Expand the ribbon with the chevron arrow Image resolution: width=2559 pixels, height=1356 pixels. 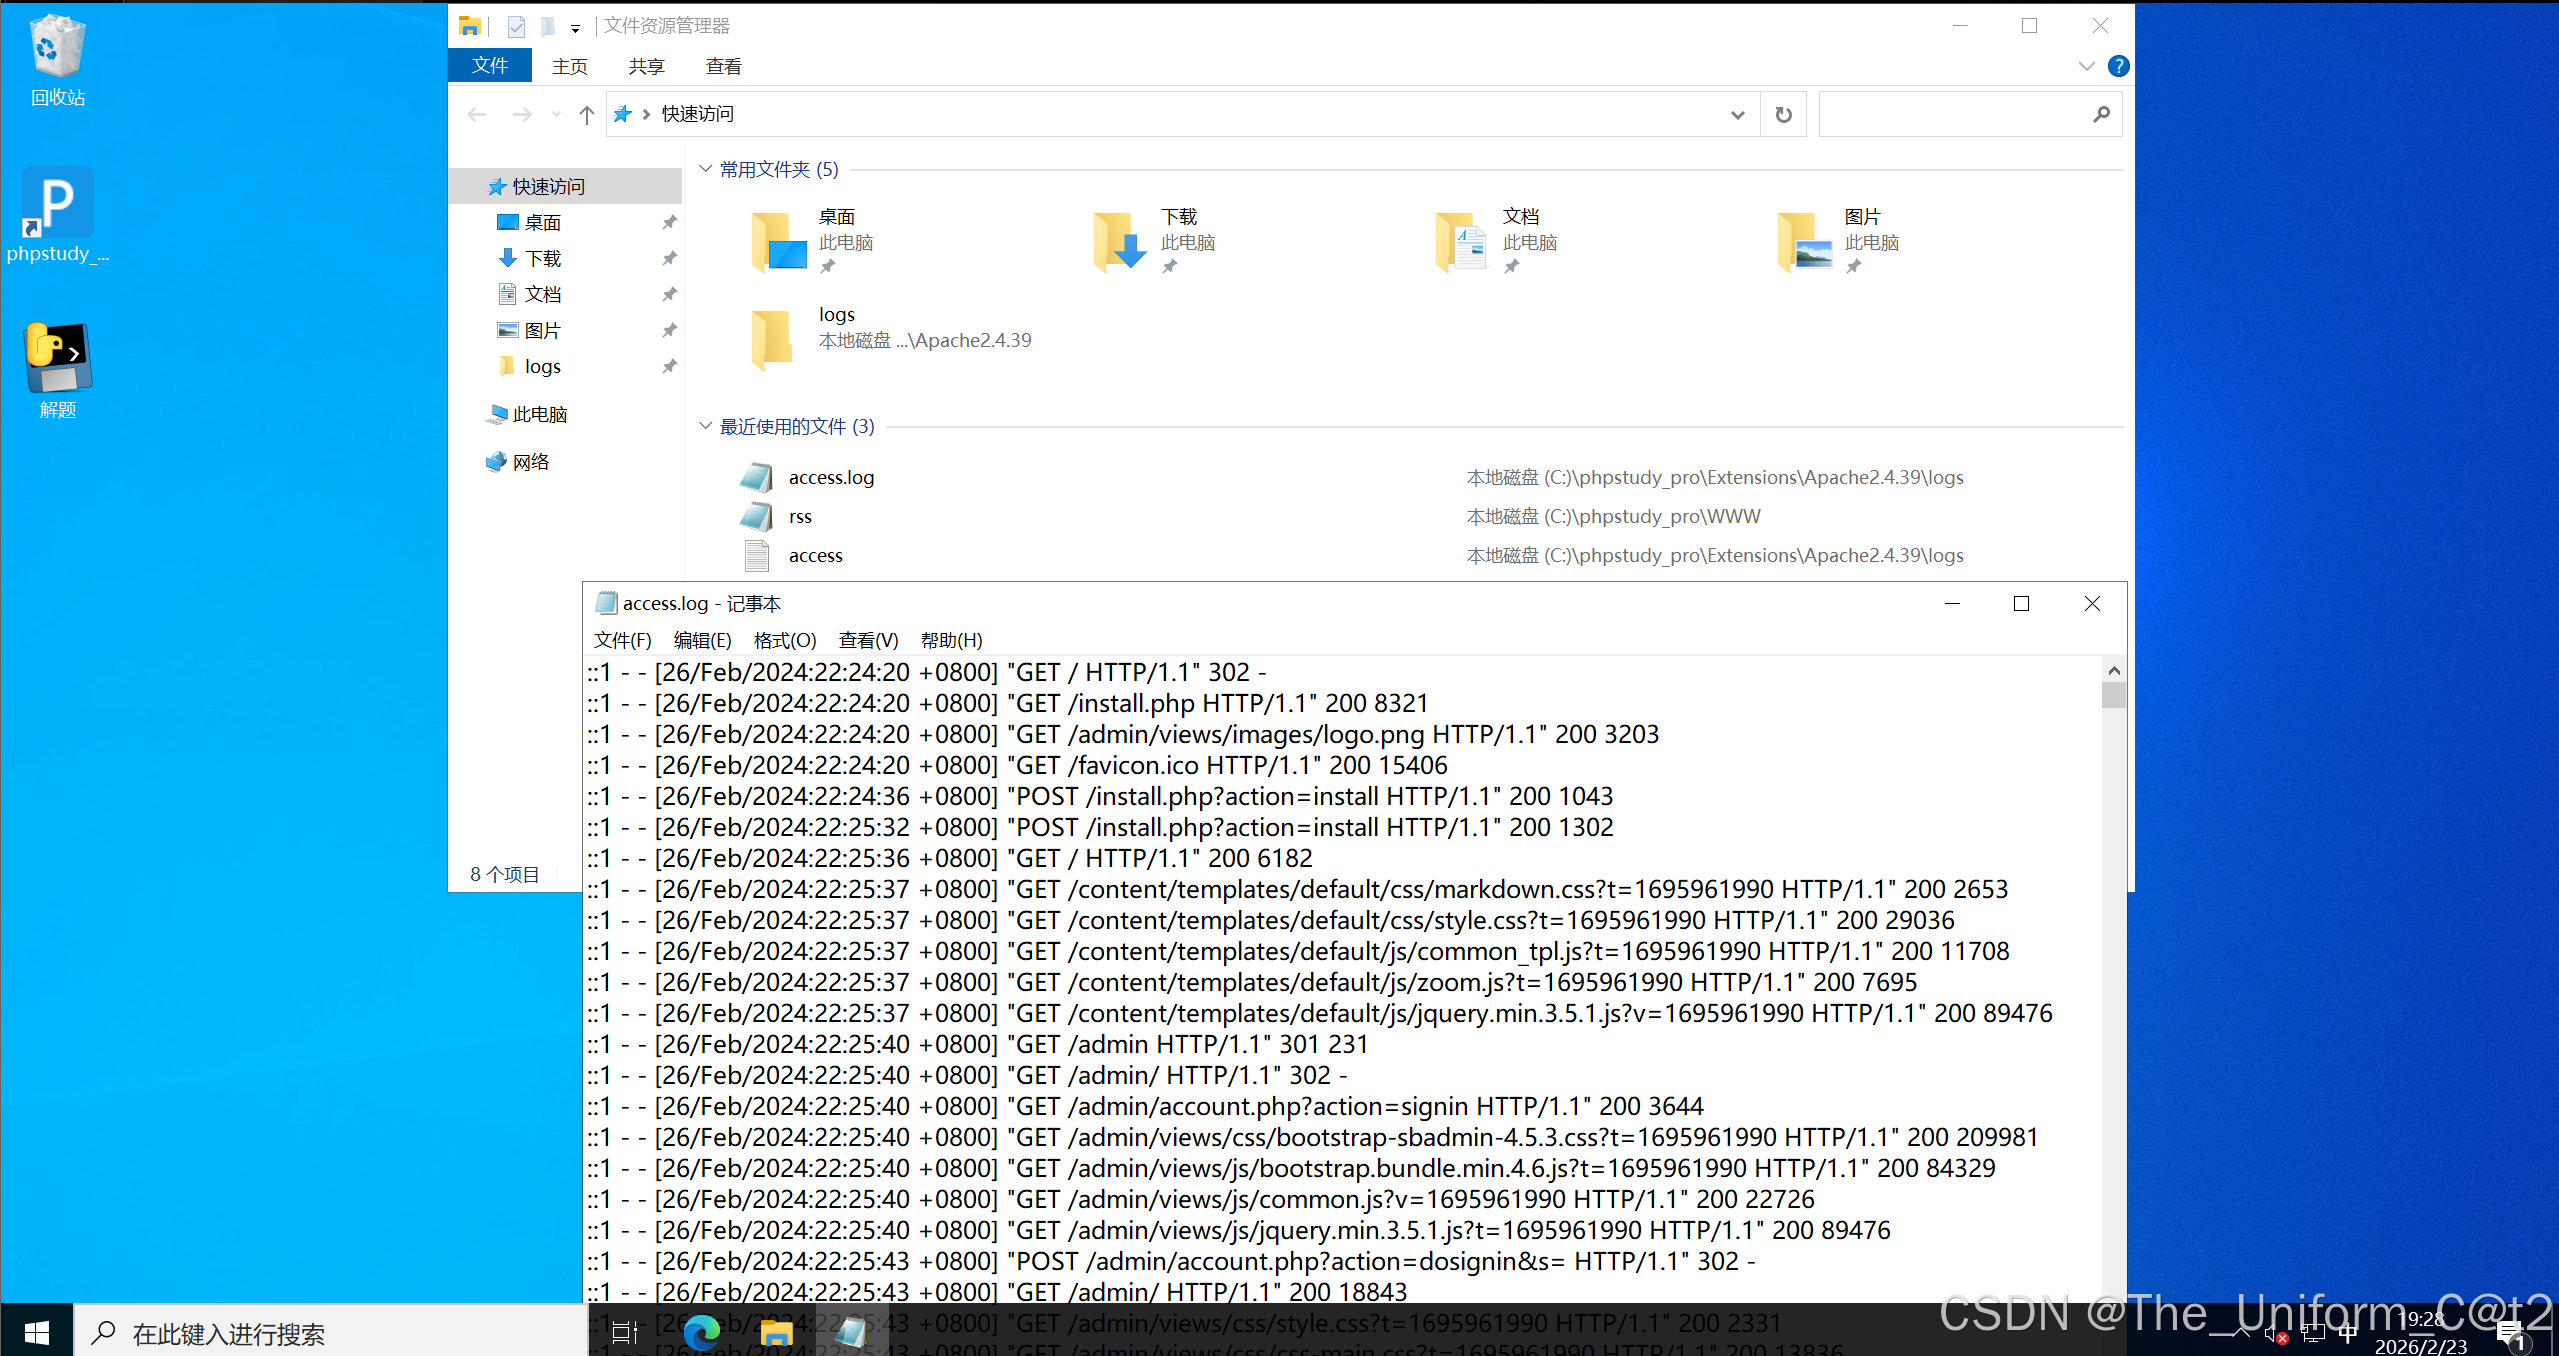pyautogui.click(x=2085, y=66)
